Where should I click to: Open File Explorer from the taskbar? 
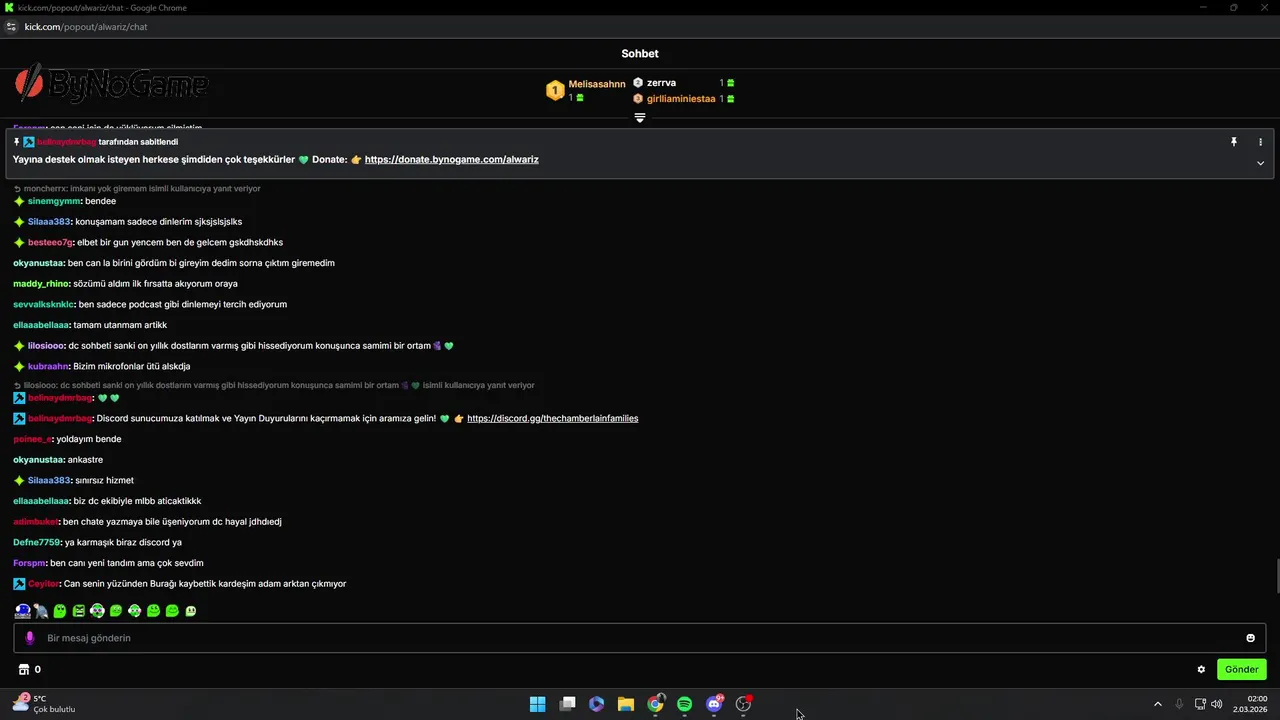click(x=625, y=704)
